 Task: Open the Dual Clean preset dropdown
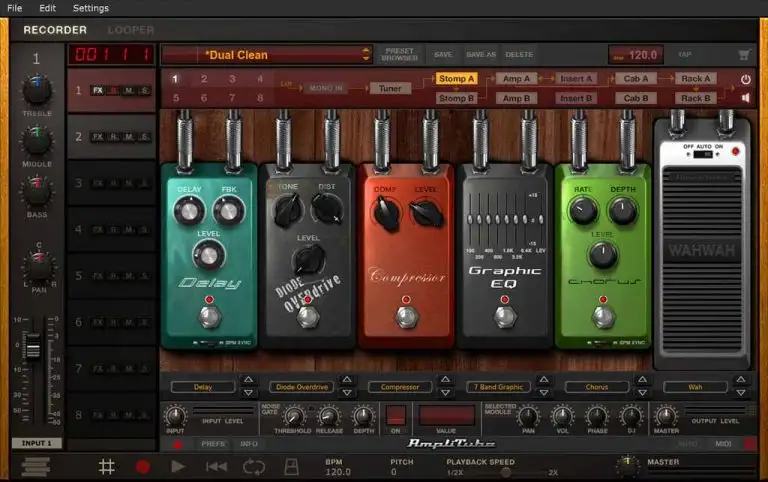[x=267, y=54]
